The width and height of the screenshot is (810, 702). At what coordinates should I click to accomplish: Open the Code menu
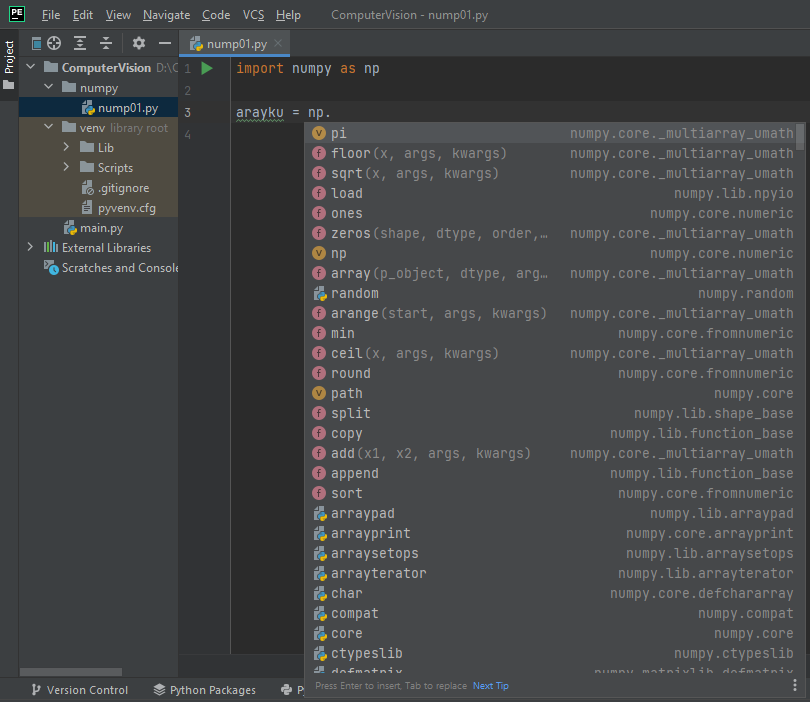(x=216, y=15)
